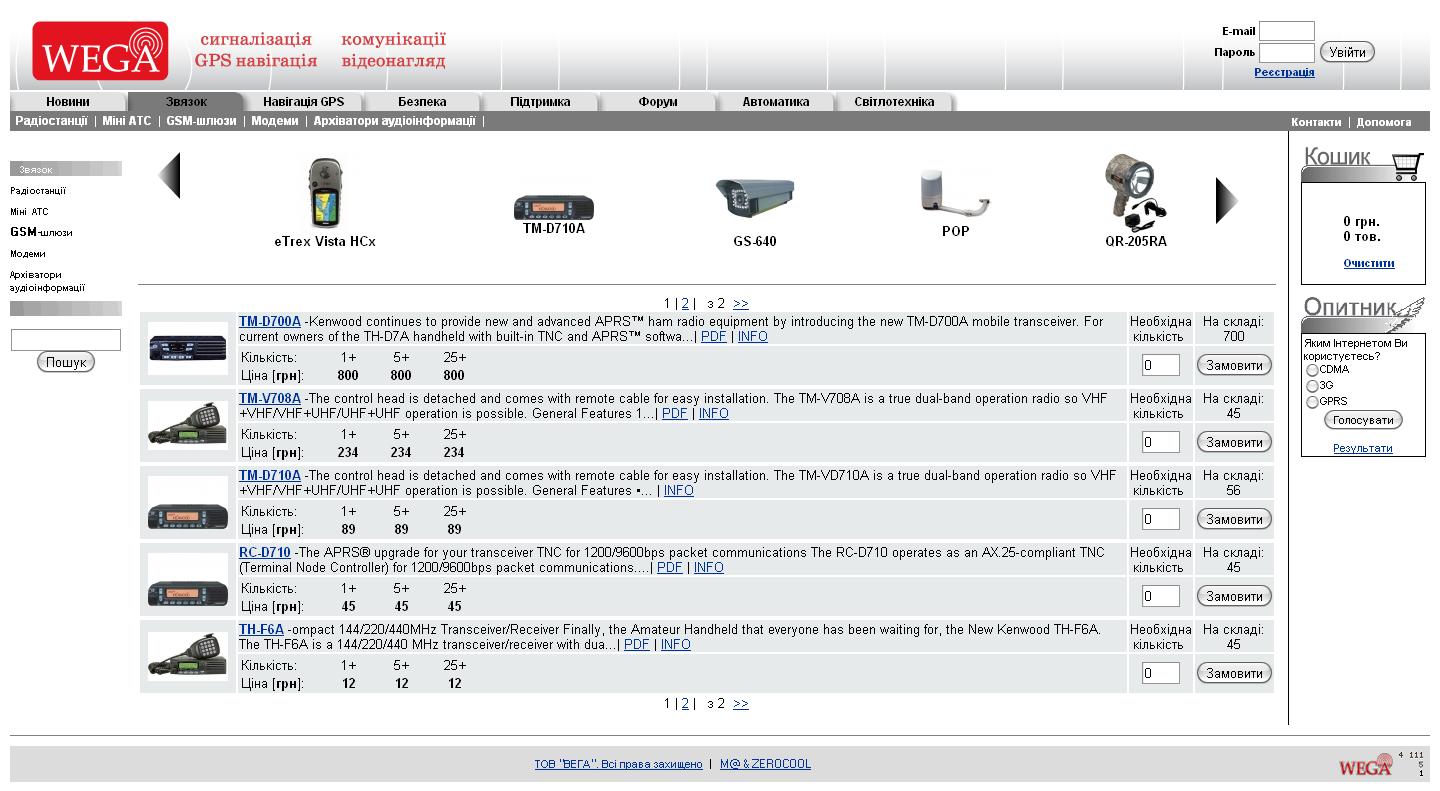Order TM-D700A with its Замовити button
Viewport: 1440px width, 791px height.
click(x=1234, y=365)
